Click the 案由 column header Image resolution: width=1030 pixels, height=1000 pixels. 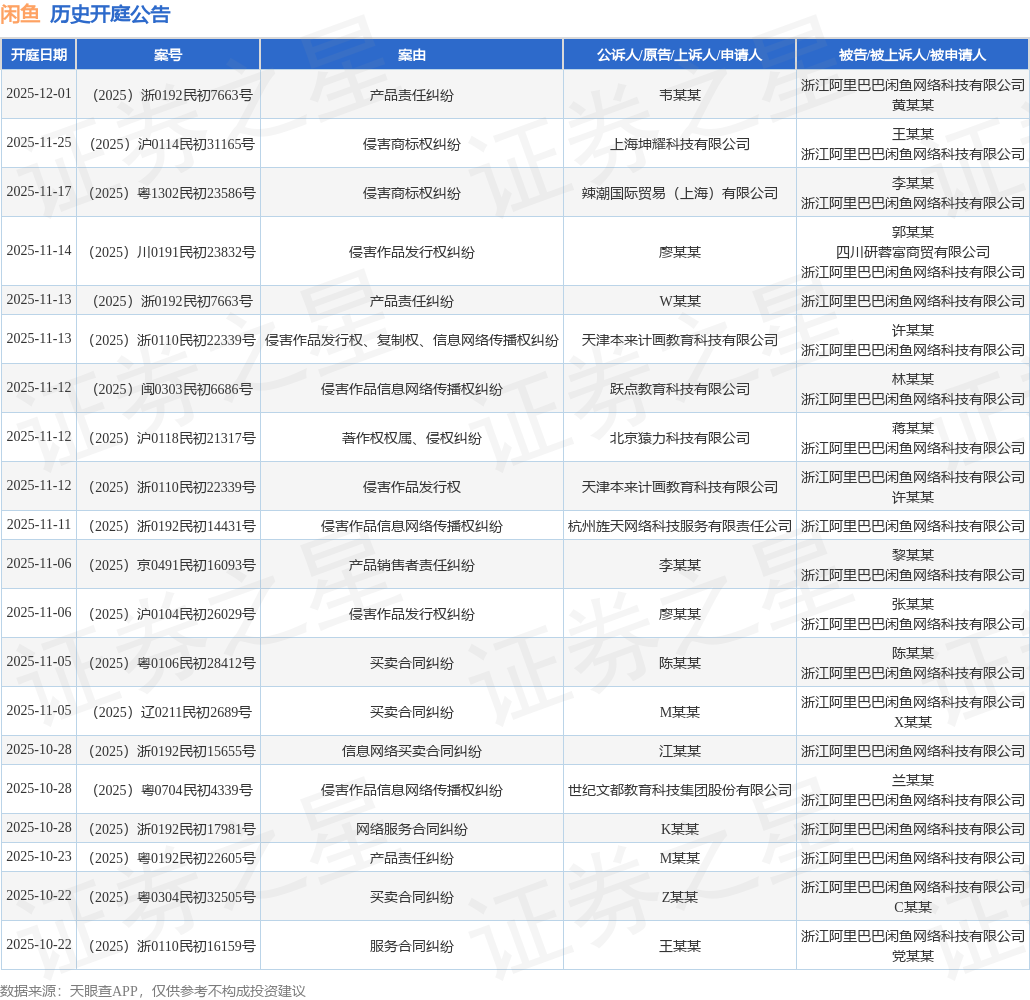pyautogui.click(x=411, y=55)
